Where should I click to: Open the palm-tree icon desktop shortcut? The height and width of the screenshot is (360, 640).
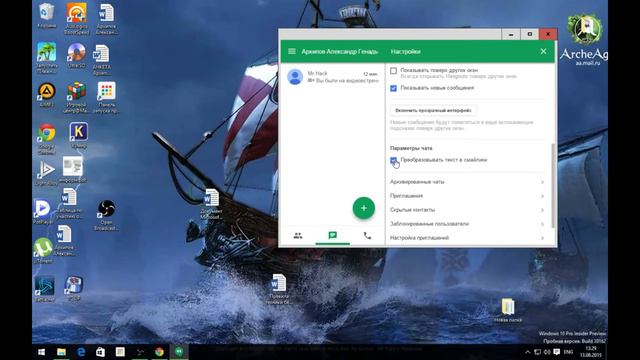[47, 58]
